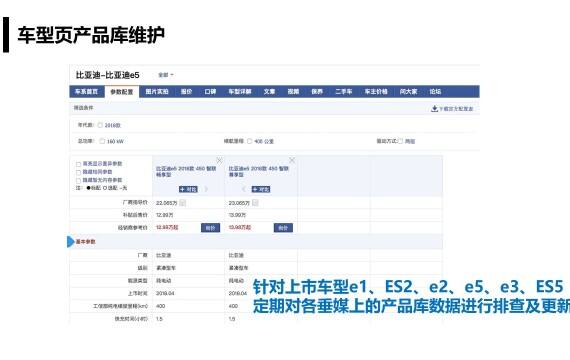Click 询价 button next to 12.99万起

(210, 228)
